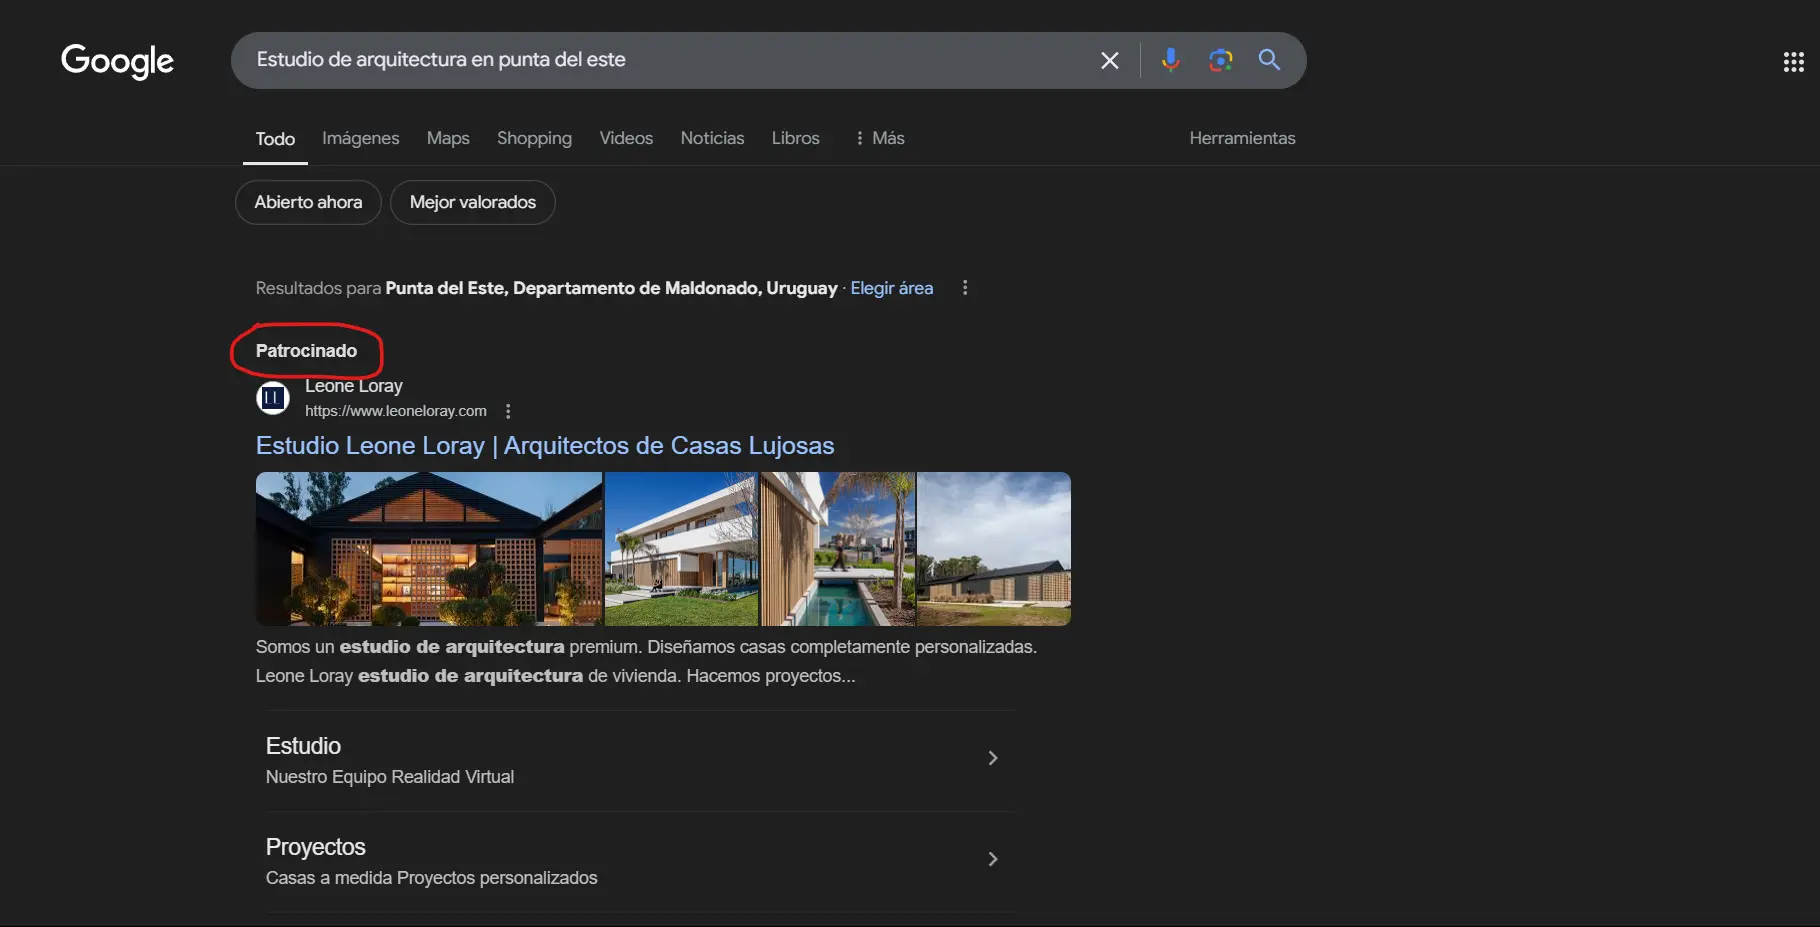Open Google Lens image search icon
Image resolution: width=1820 pixels, height=927 pixels.
point(1220,60)
